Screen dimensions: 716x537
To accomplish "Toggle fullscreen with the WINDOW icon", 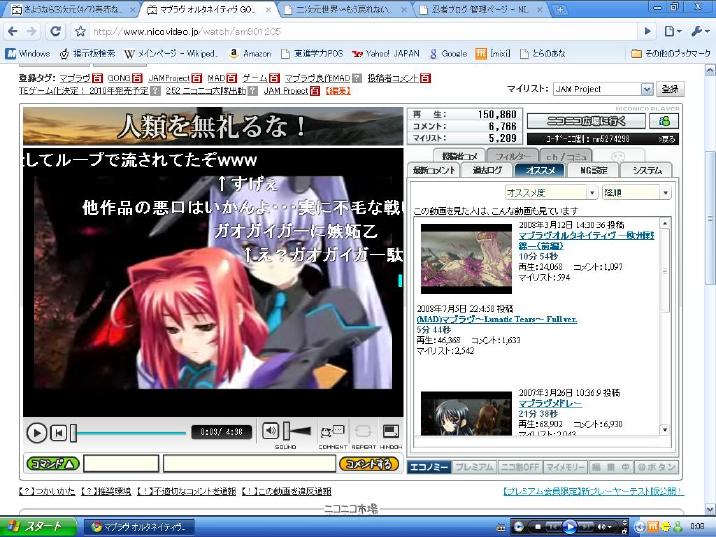I will click(x=390, y=431).
